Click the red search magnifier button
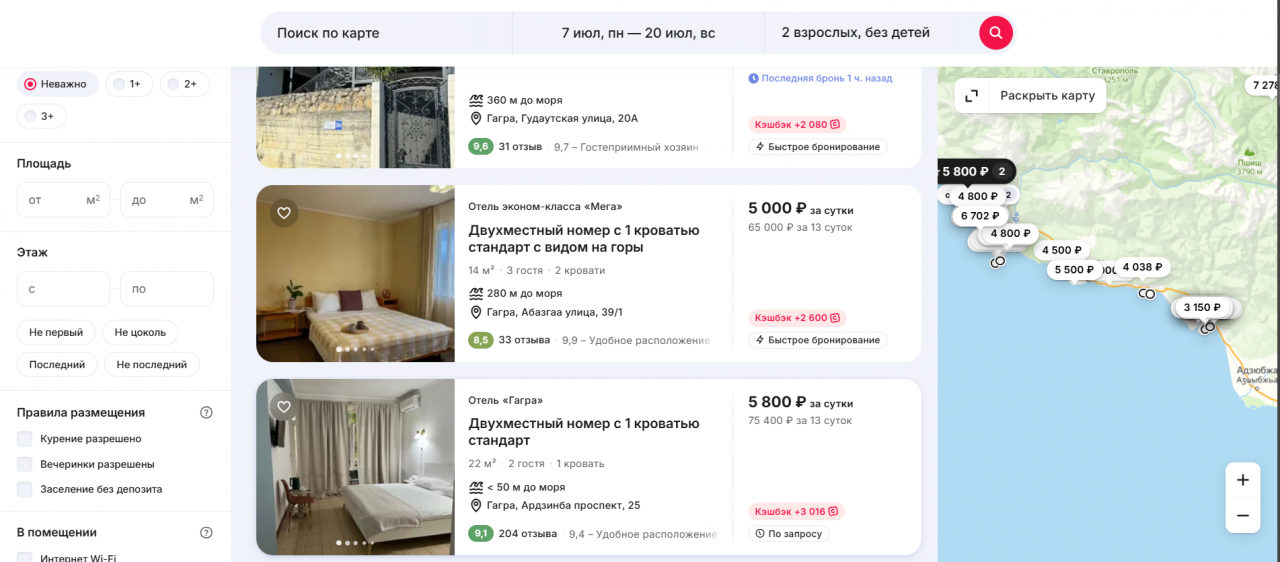Screen dimensions: 1280x562 click(x=995, y=33)
